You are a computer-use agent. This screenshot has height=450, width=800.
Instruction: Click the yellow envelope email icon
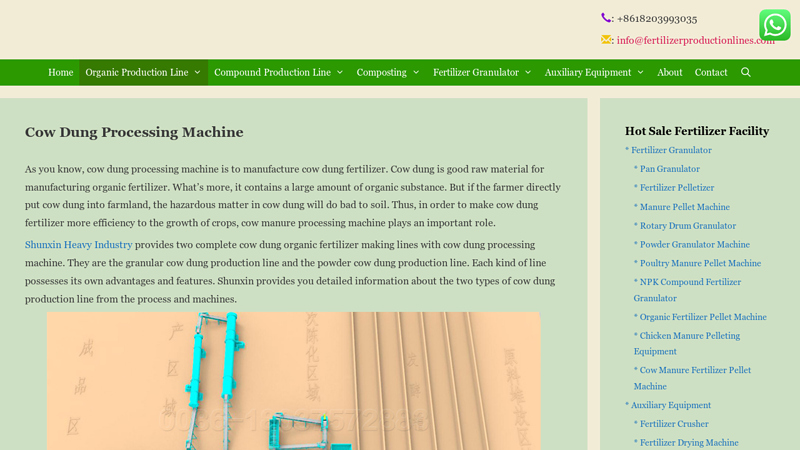tap(606, 40)
